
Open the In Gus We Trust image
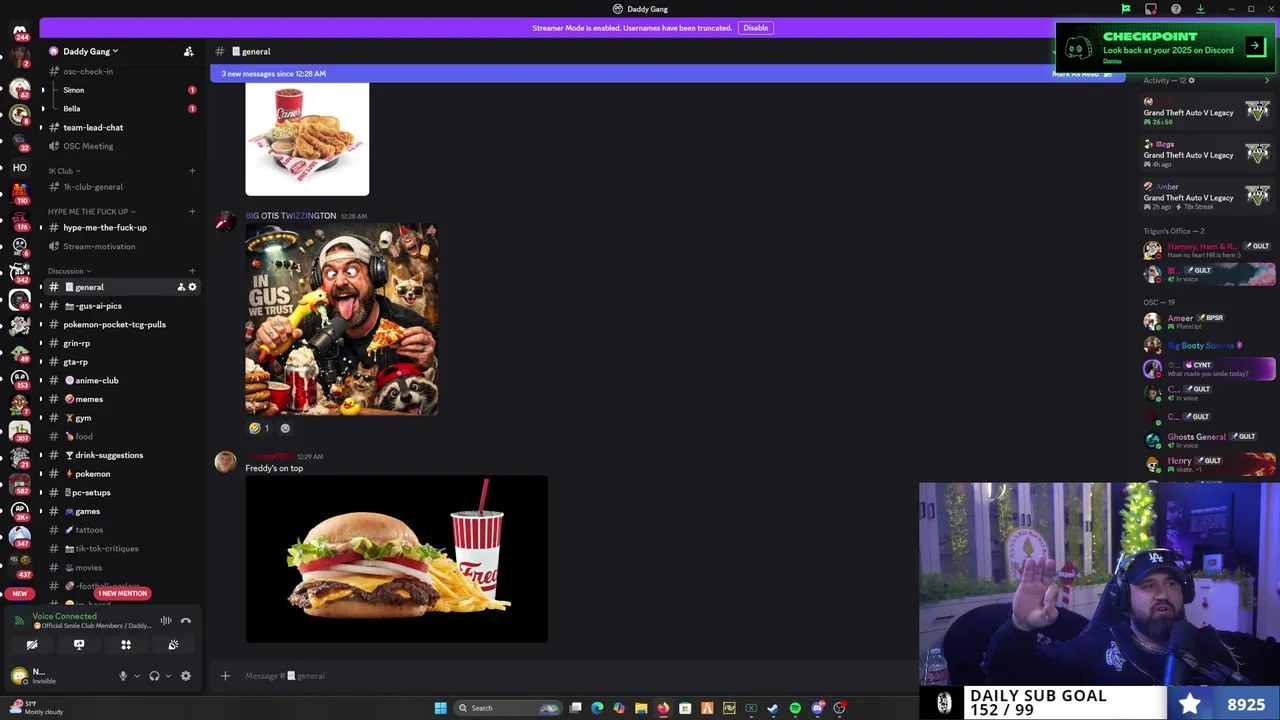pyautogui.click(x=341, y=318)
